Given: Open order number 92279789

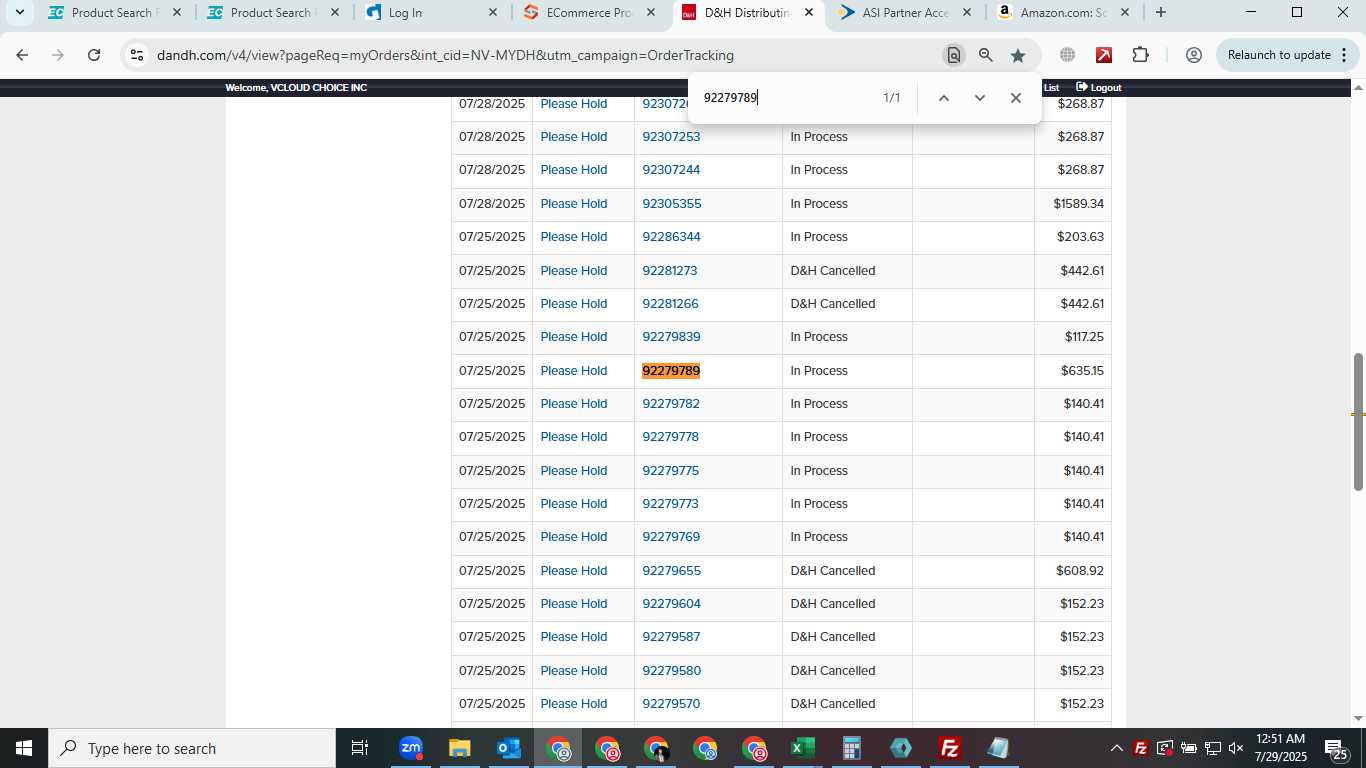Looking at the screenshot, I should click(671, 371).
